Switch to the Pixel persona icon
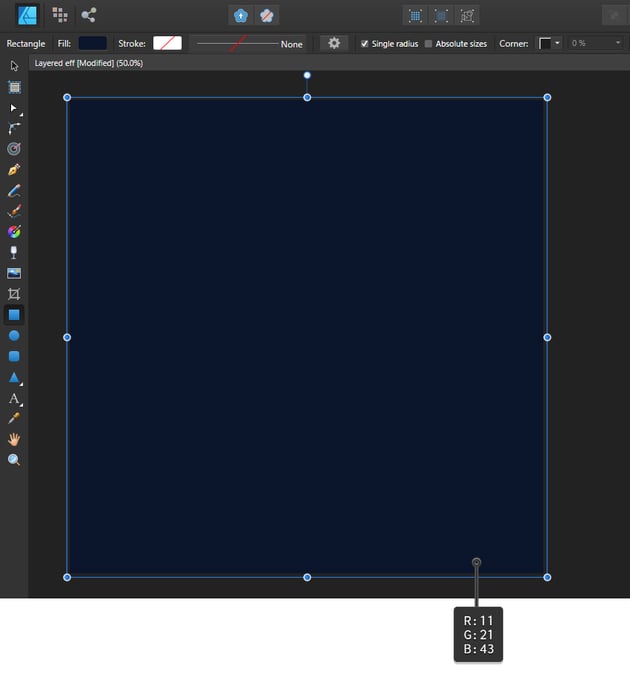Image resolution: width=630 pixels, height=674 pixels. click(x=60, y=15)
